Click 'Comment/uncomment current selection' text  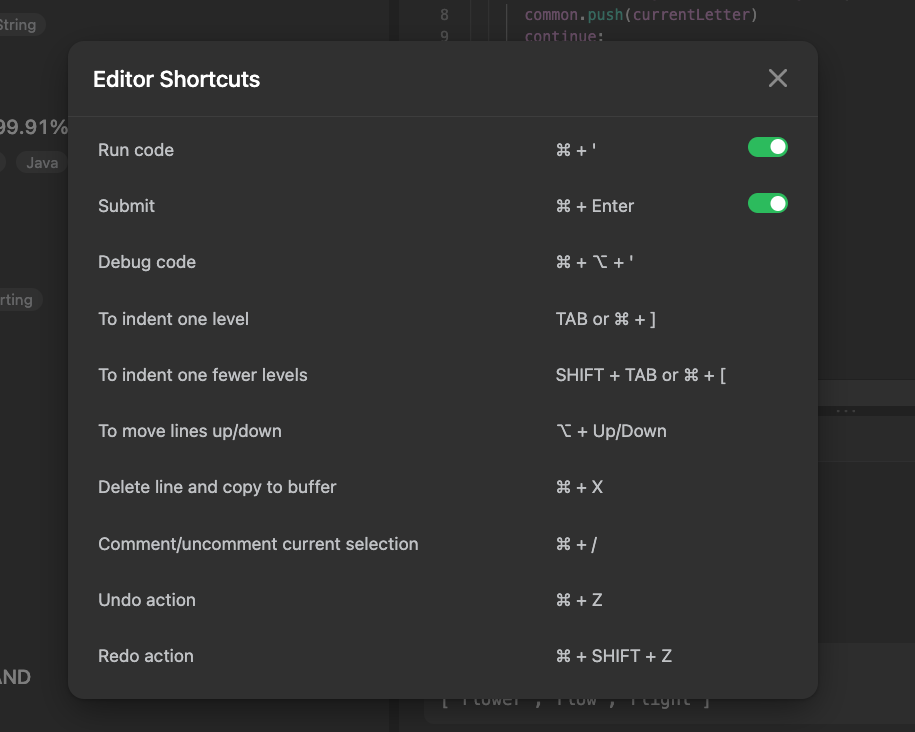coord(258,544)
